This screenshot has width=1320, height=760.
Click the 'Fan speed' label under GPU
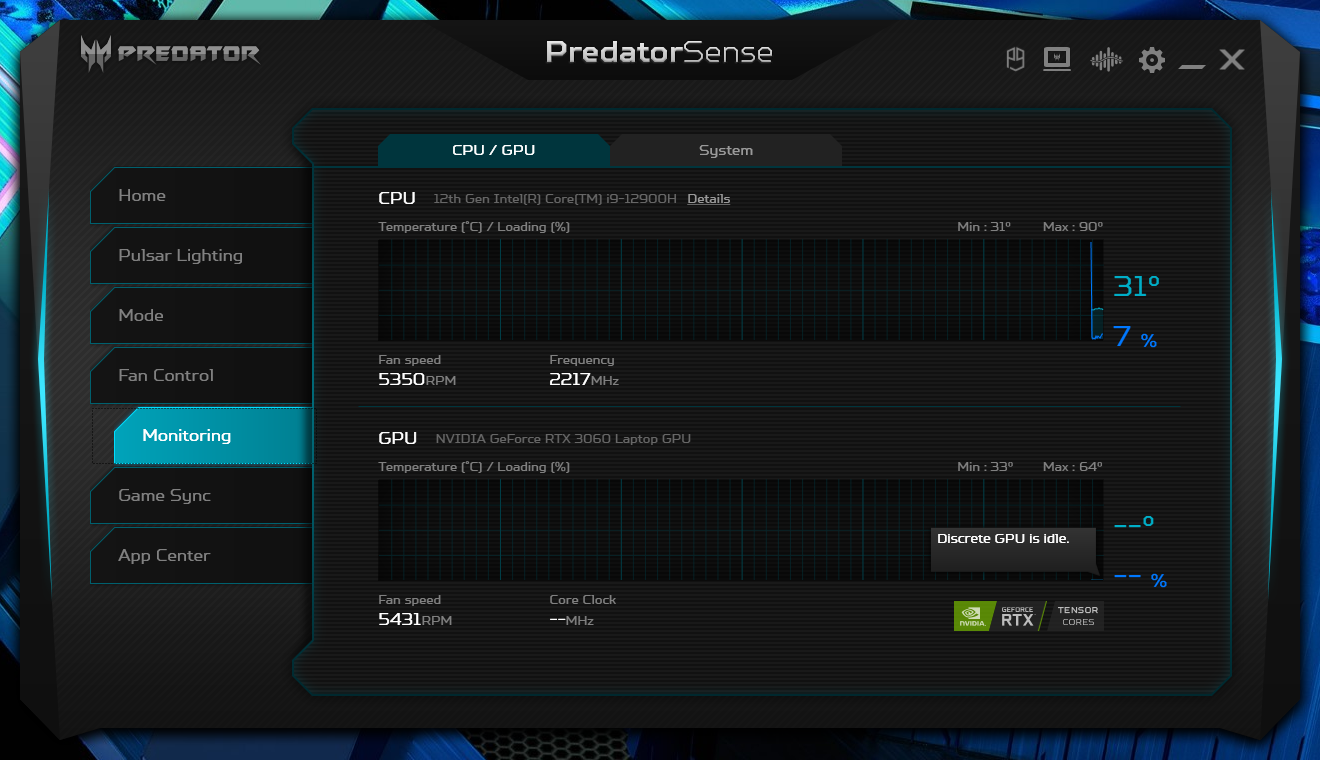tap(409, 600)
